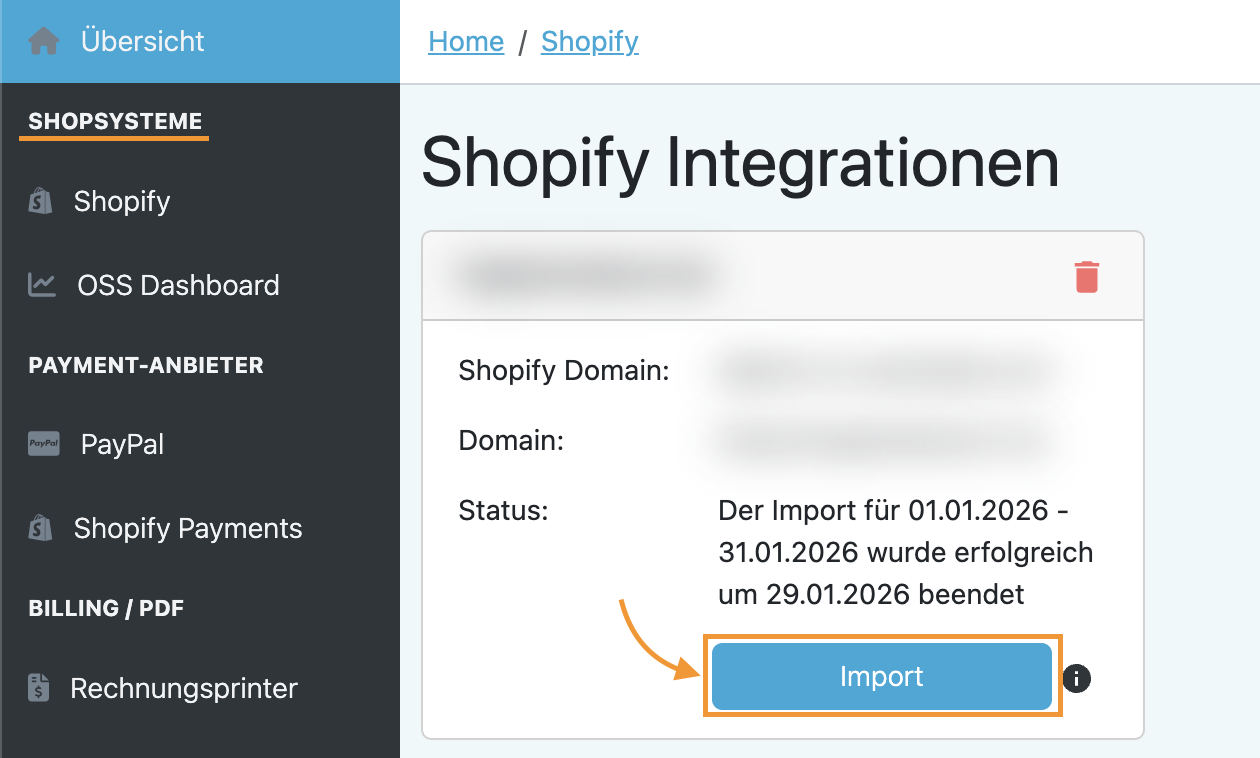
Task: Open the Übersicht menu entry
Action: click(x=142, y=42)
